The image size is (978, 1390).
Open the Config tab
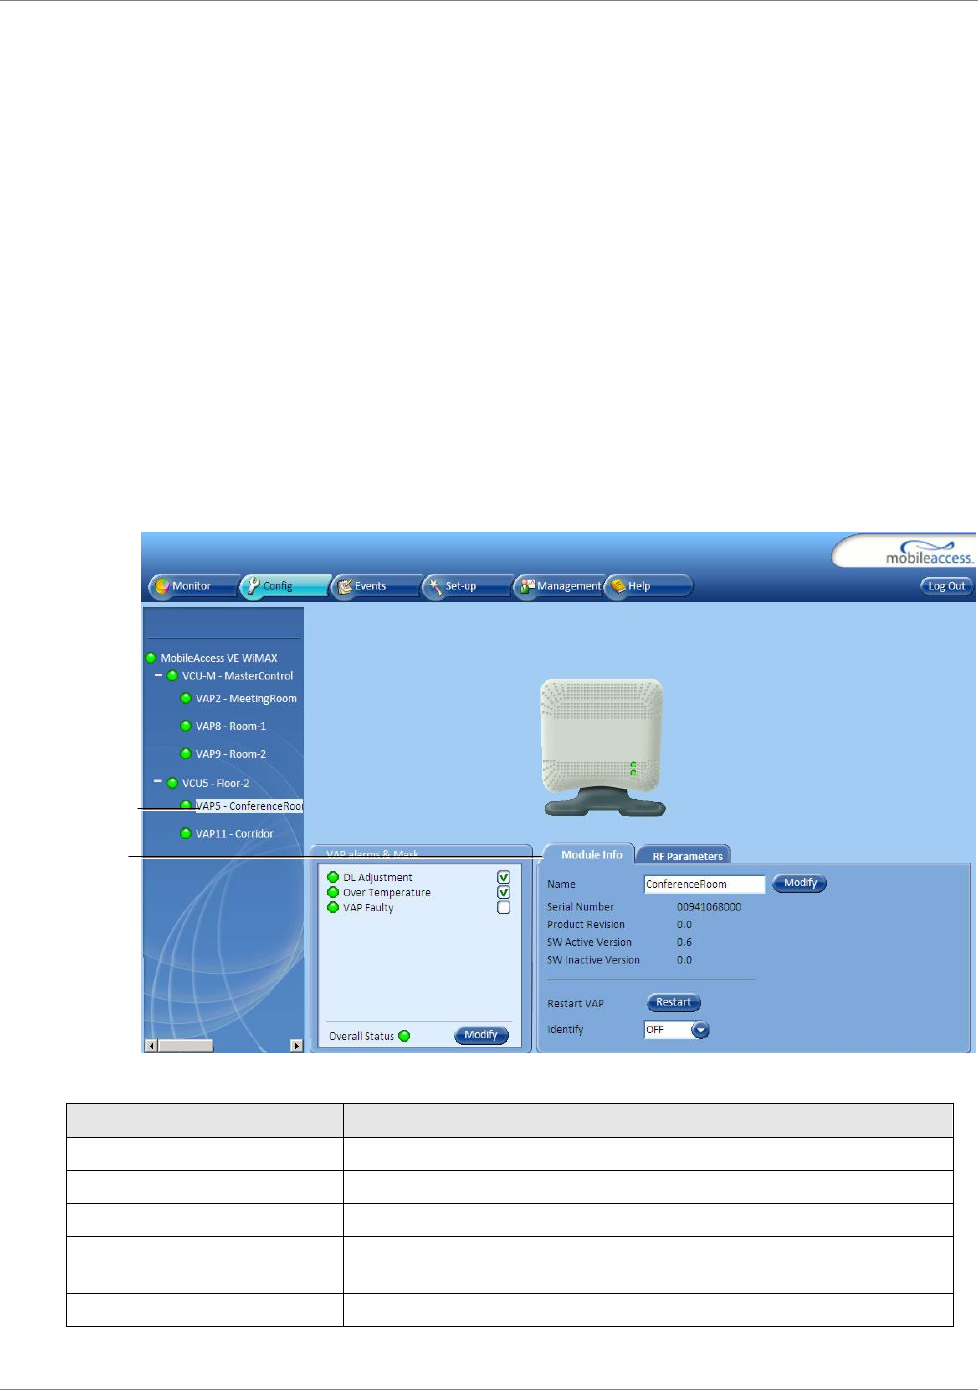click(283, 587)
